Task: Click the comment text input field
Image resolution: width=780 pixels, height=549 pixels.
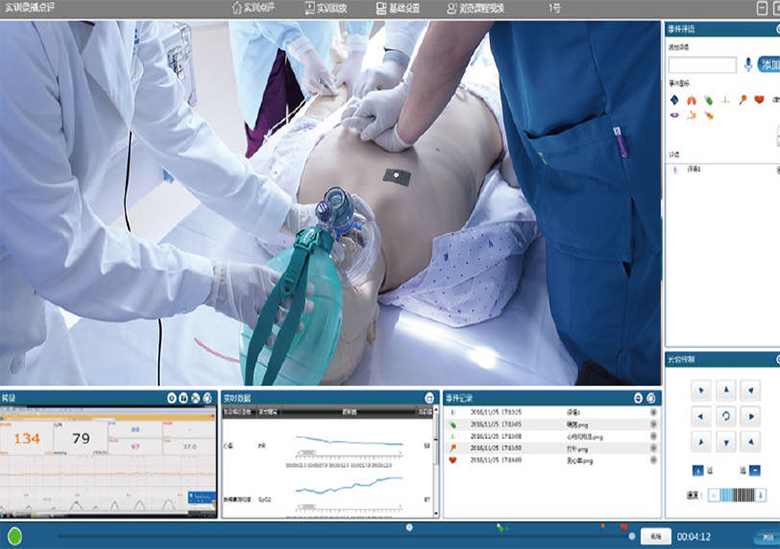Action: (702, 65)
